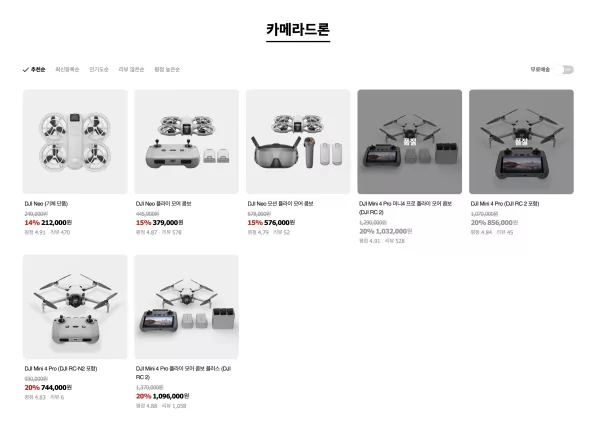The width and height of the screenshot is (600, 425).
Task: Click the 212,000원 price of DJI Neo
Action: coord(56,223)
